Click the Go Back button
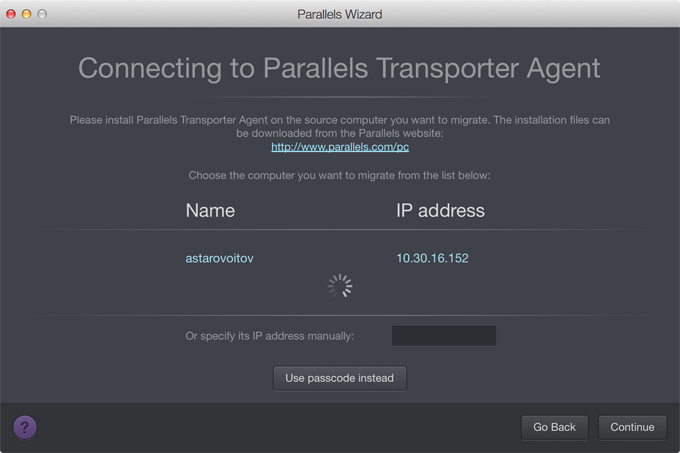The width and height of the screenshot is (680, 453). coord(554,427)
